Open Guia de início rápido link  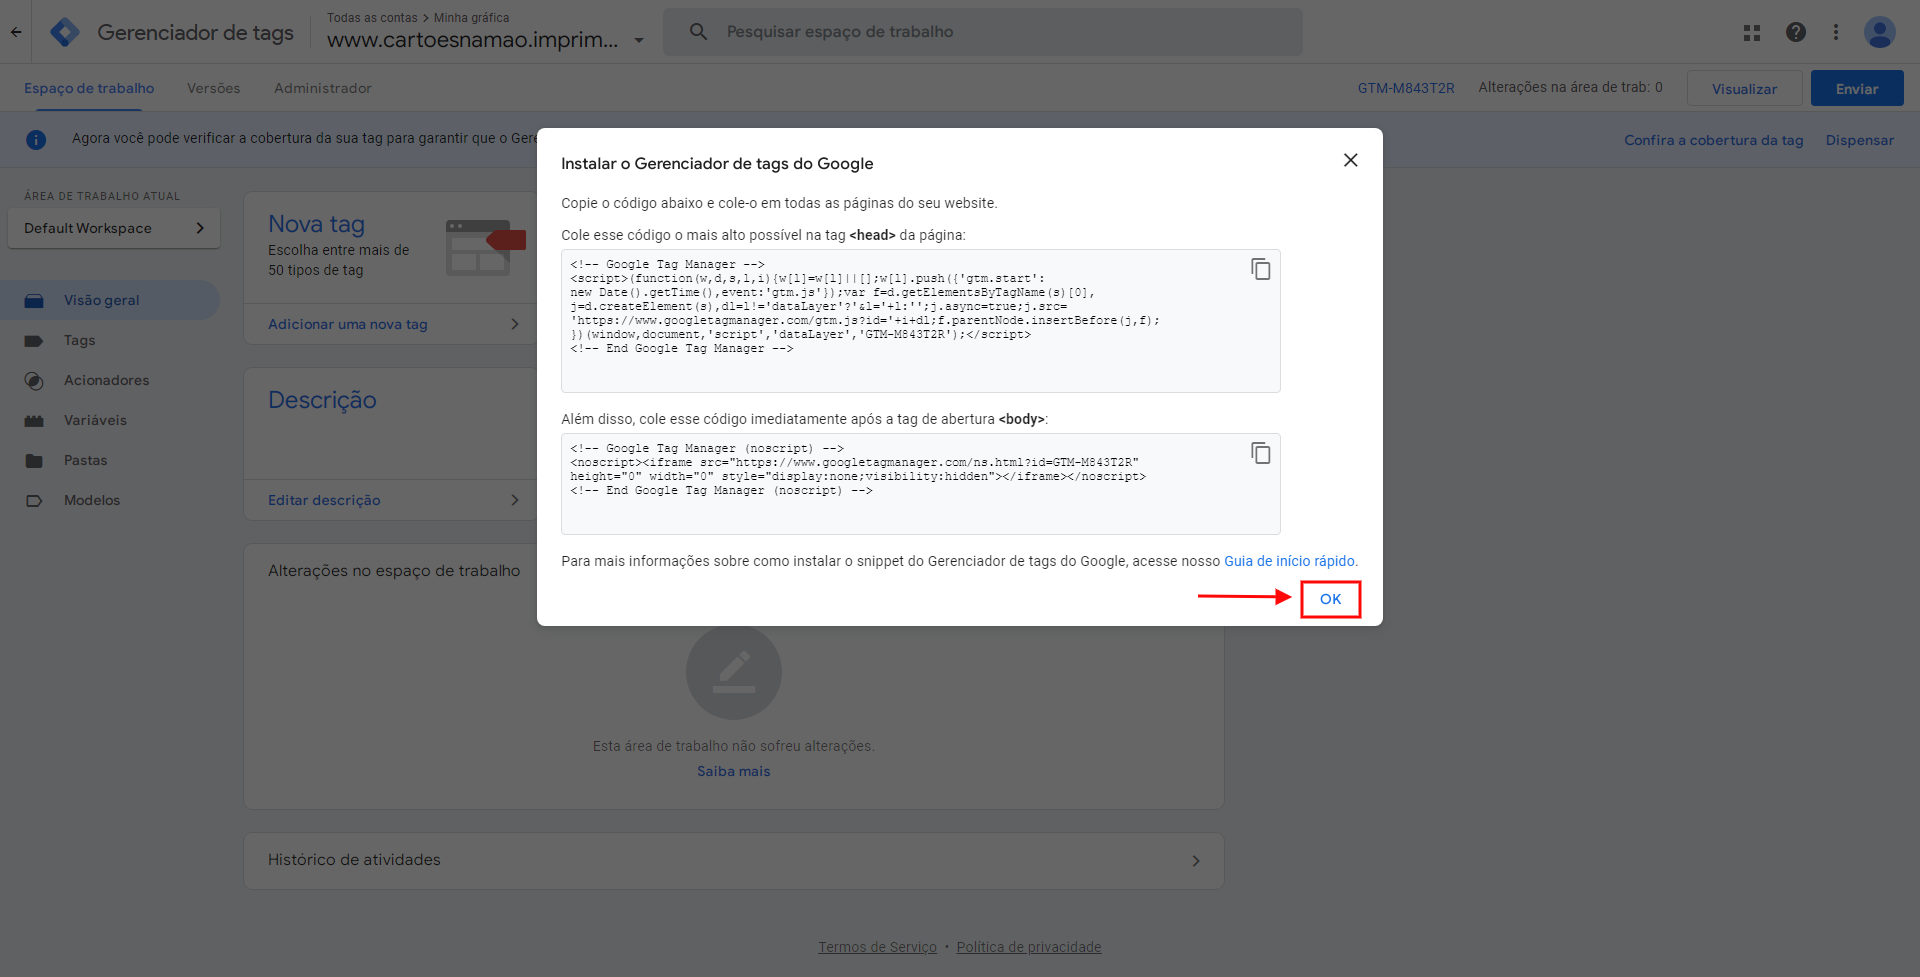[1289, 561]
